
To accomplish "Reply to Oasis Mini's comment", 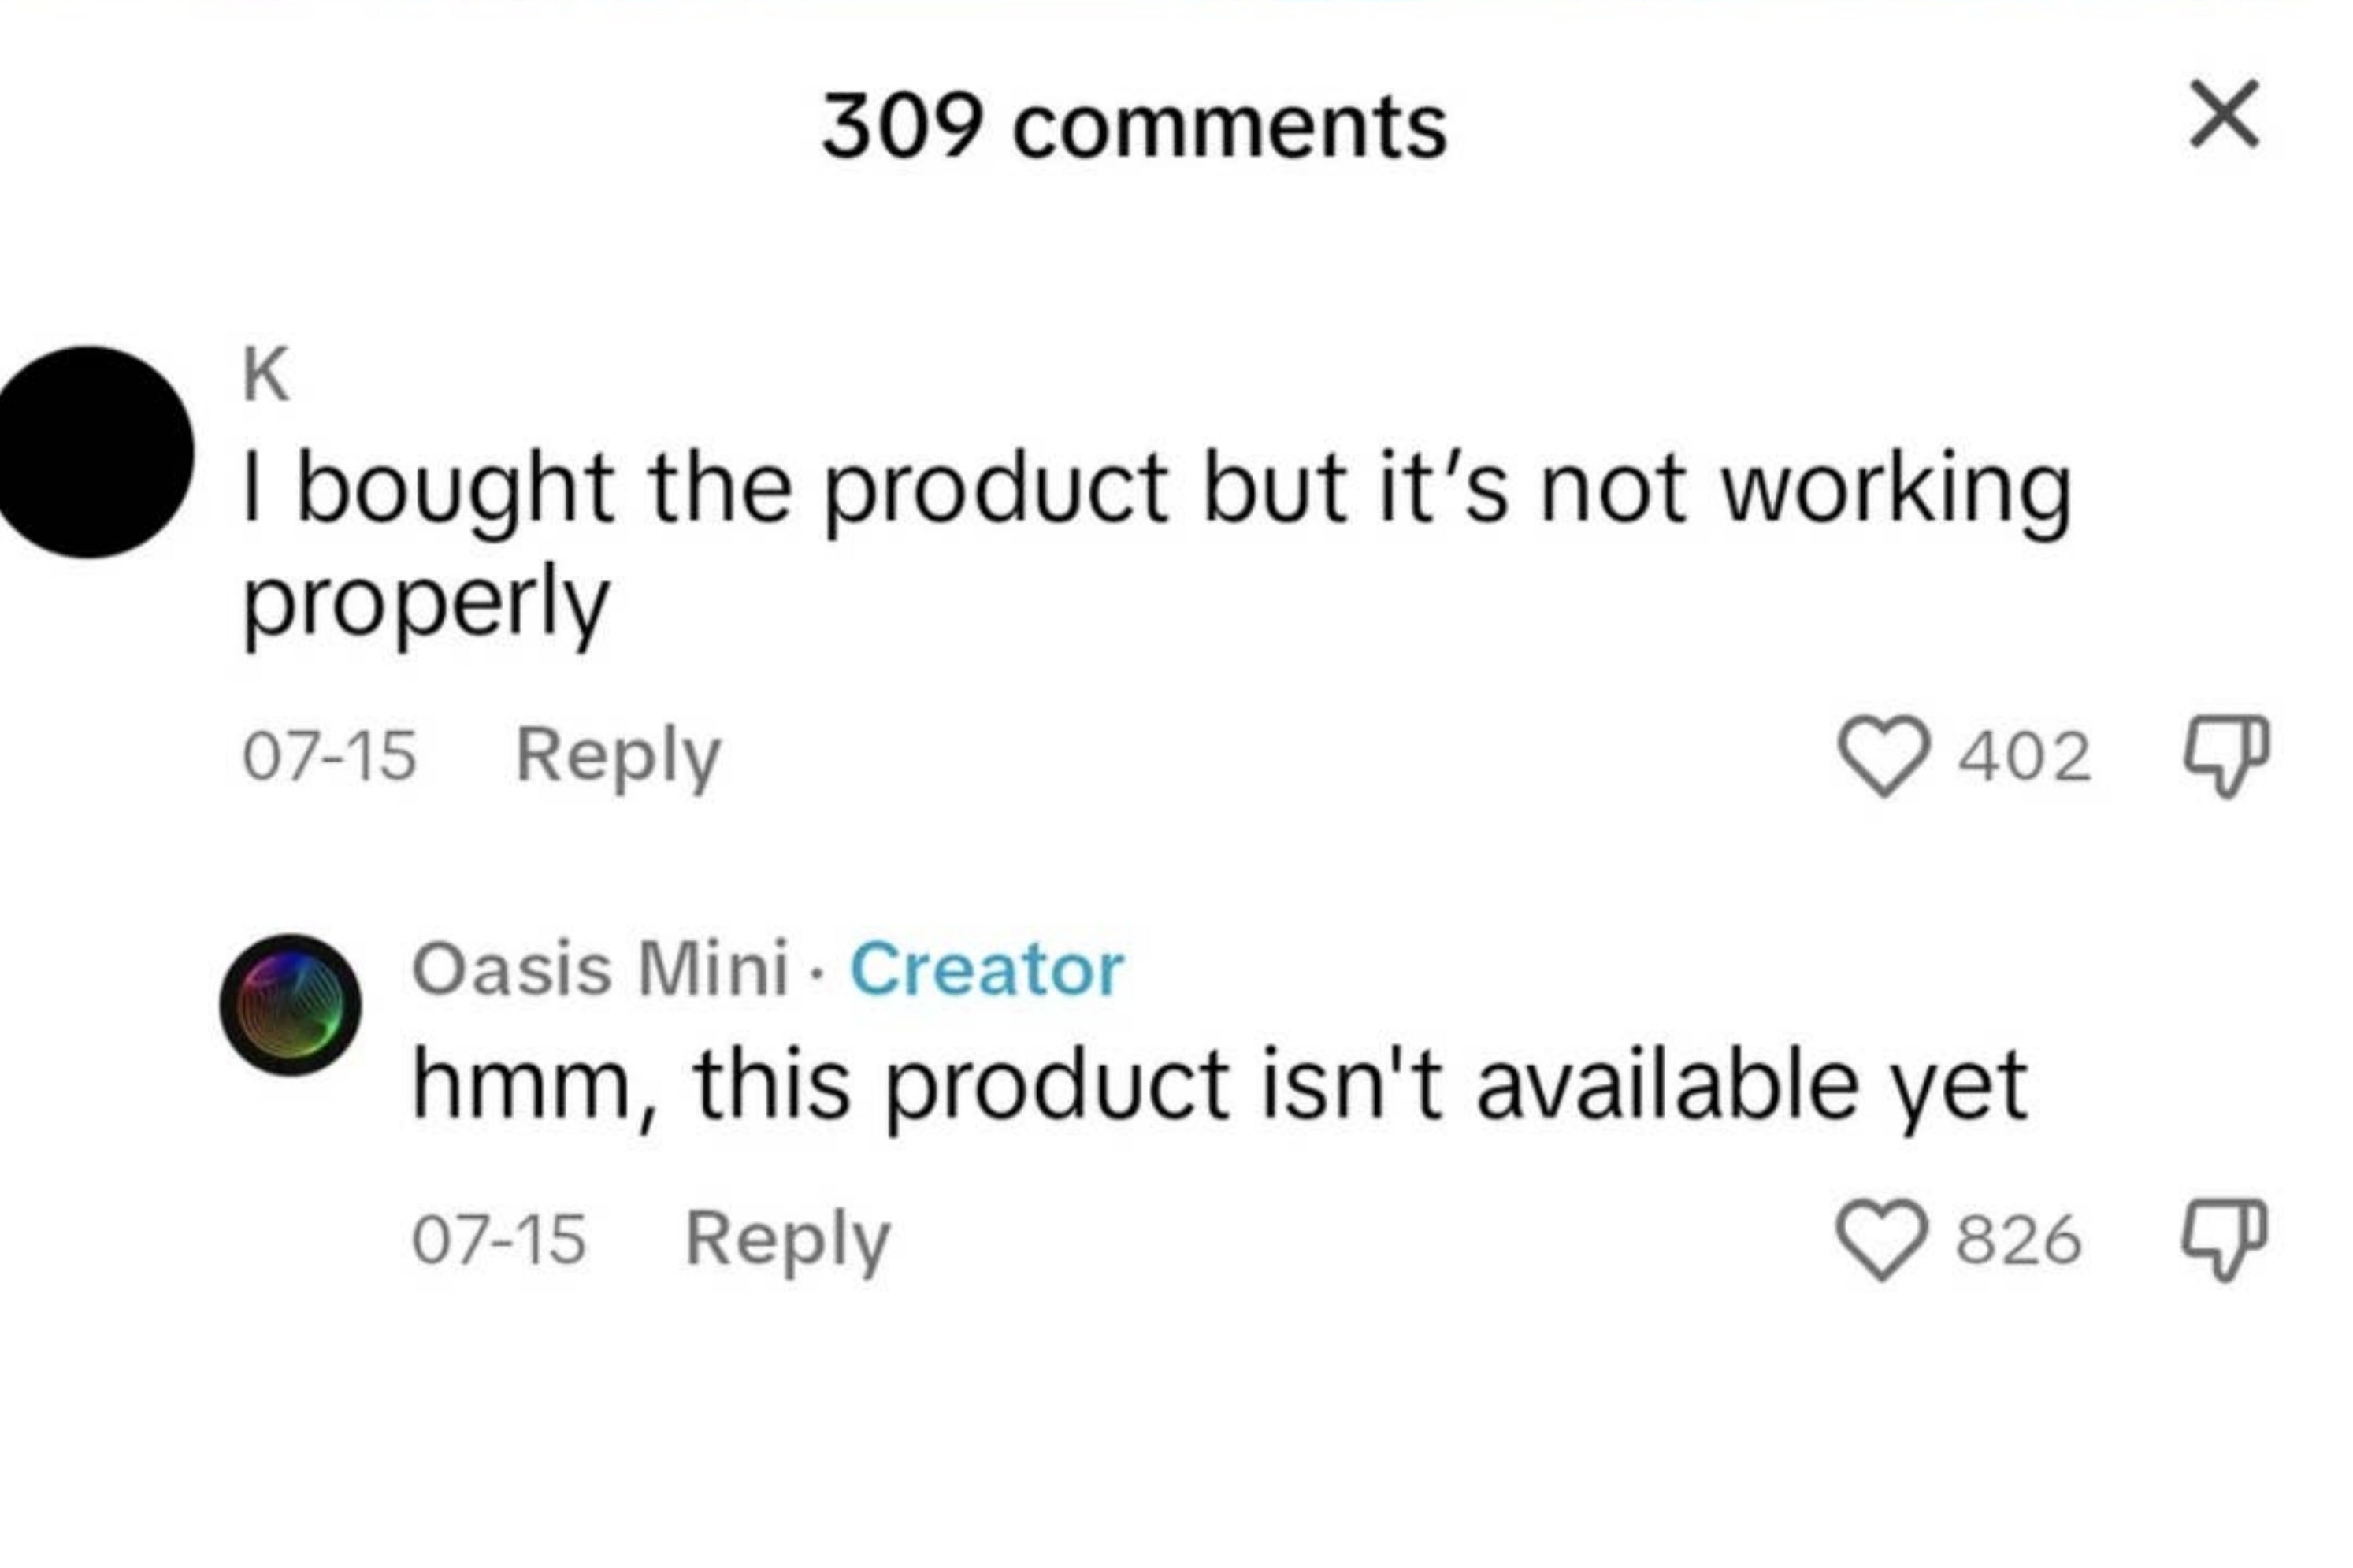I will (787, 1240).
